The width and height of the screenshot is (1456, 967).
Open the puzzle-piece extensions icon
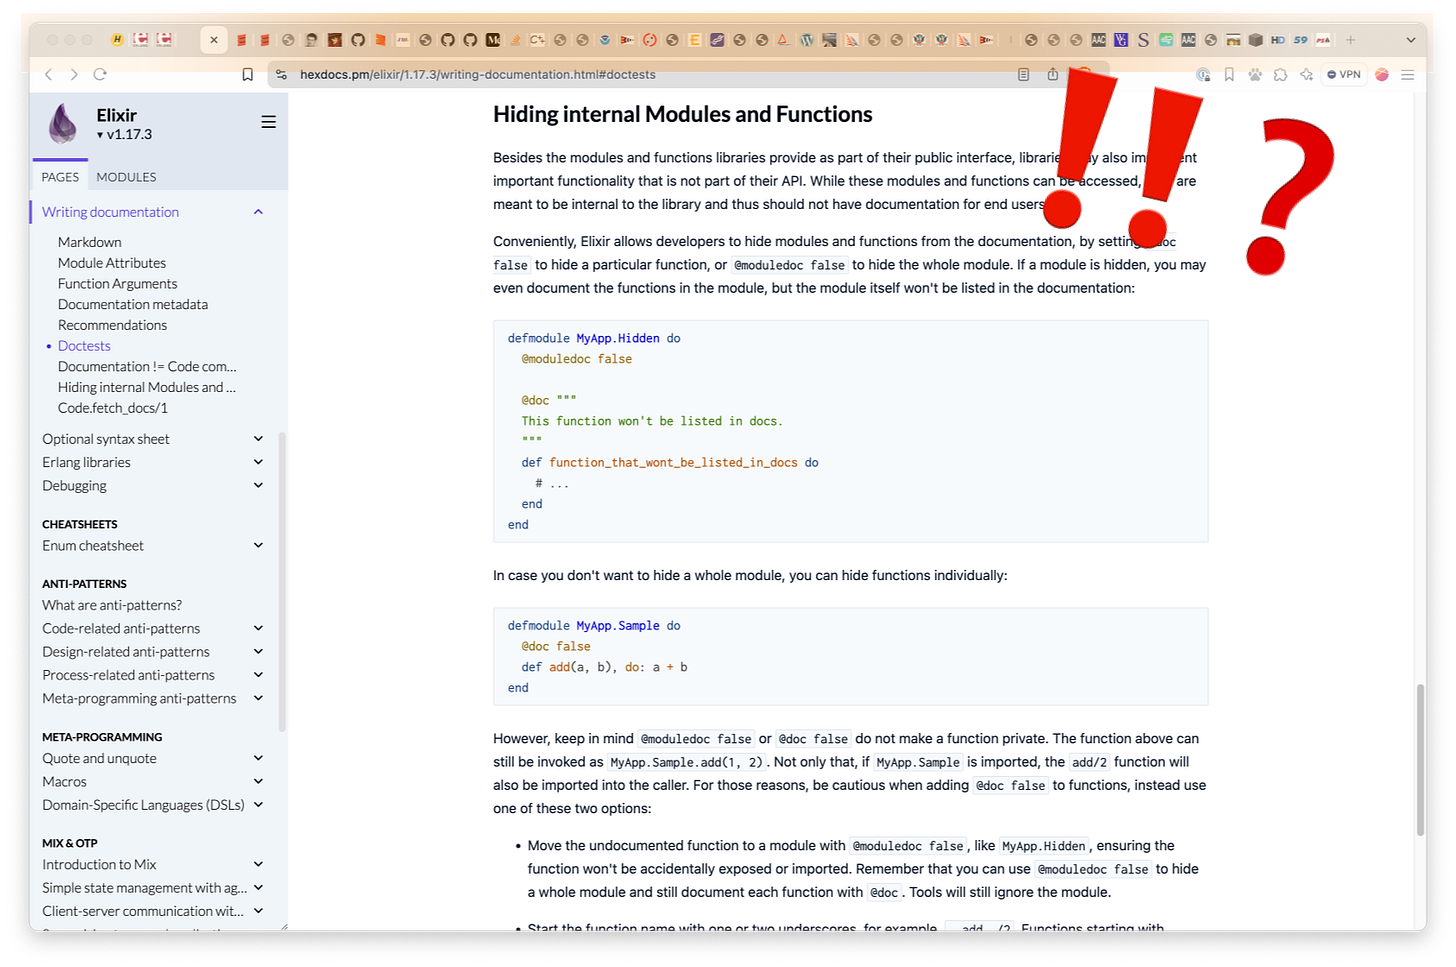(1280, 74)
